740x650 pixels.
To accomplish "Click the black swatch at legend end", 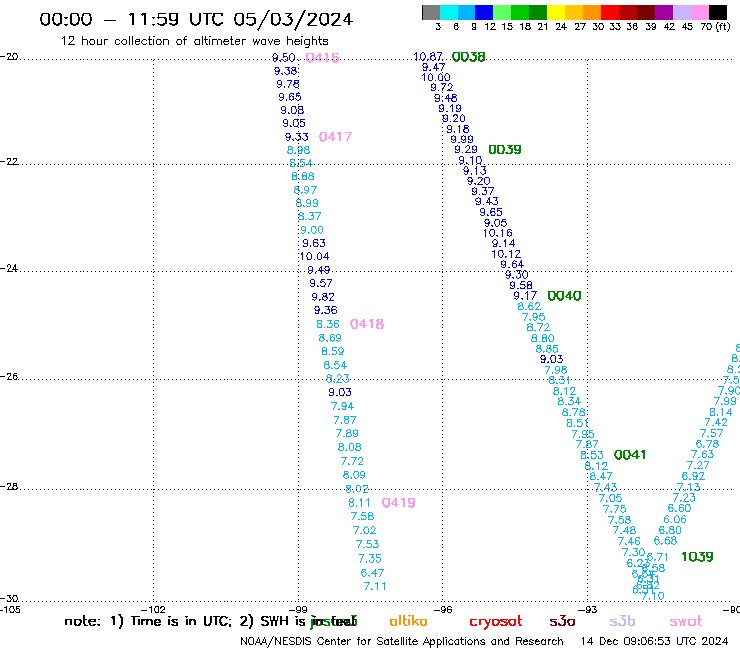I will pos(718,12).
